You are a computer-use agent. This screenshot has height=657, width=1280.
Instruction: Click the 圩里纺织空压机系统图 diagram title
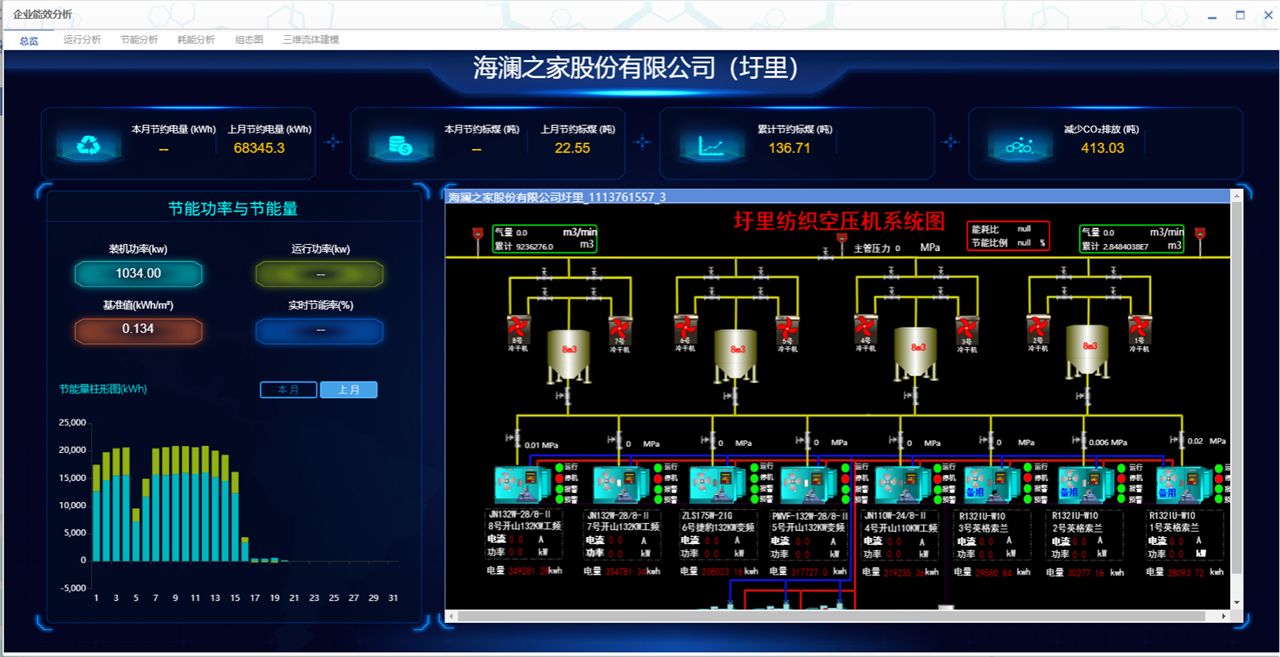(839, 221)
